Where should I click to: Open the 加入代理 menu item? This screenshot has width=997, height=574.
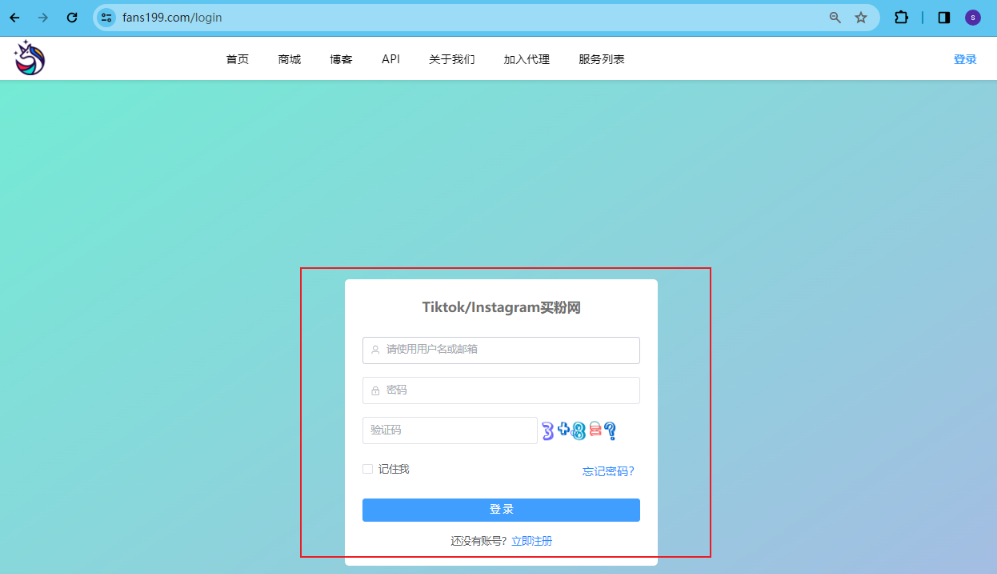coord(526,59)
